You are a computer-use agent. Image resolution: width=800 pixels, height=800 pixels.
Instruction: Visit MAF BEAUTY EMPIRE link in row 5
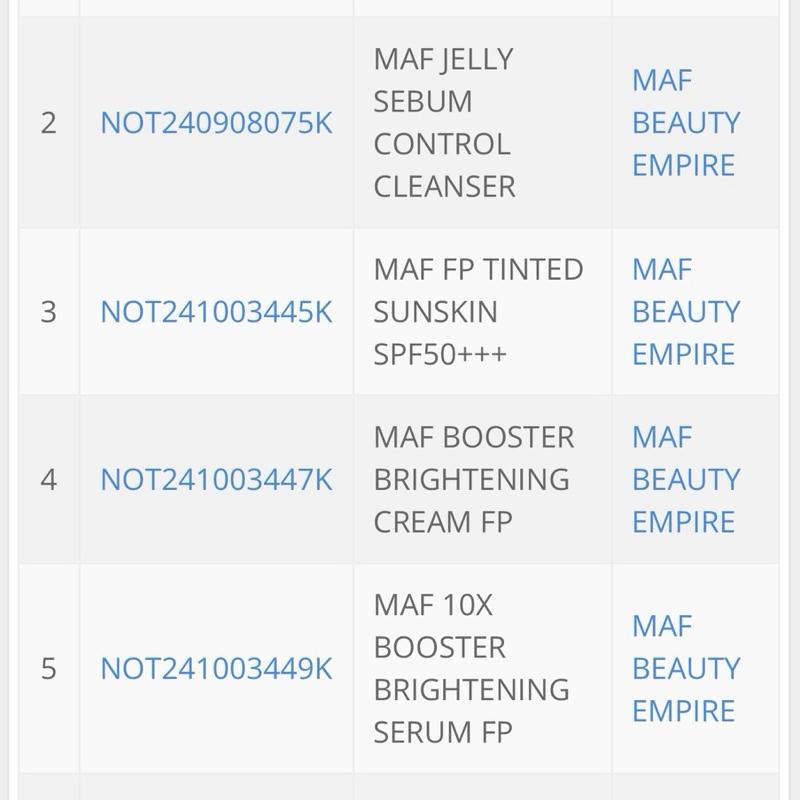pyautogui.click(x=686, y=668)
